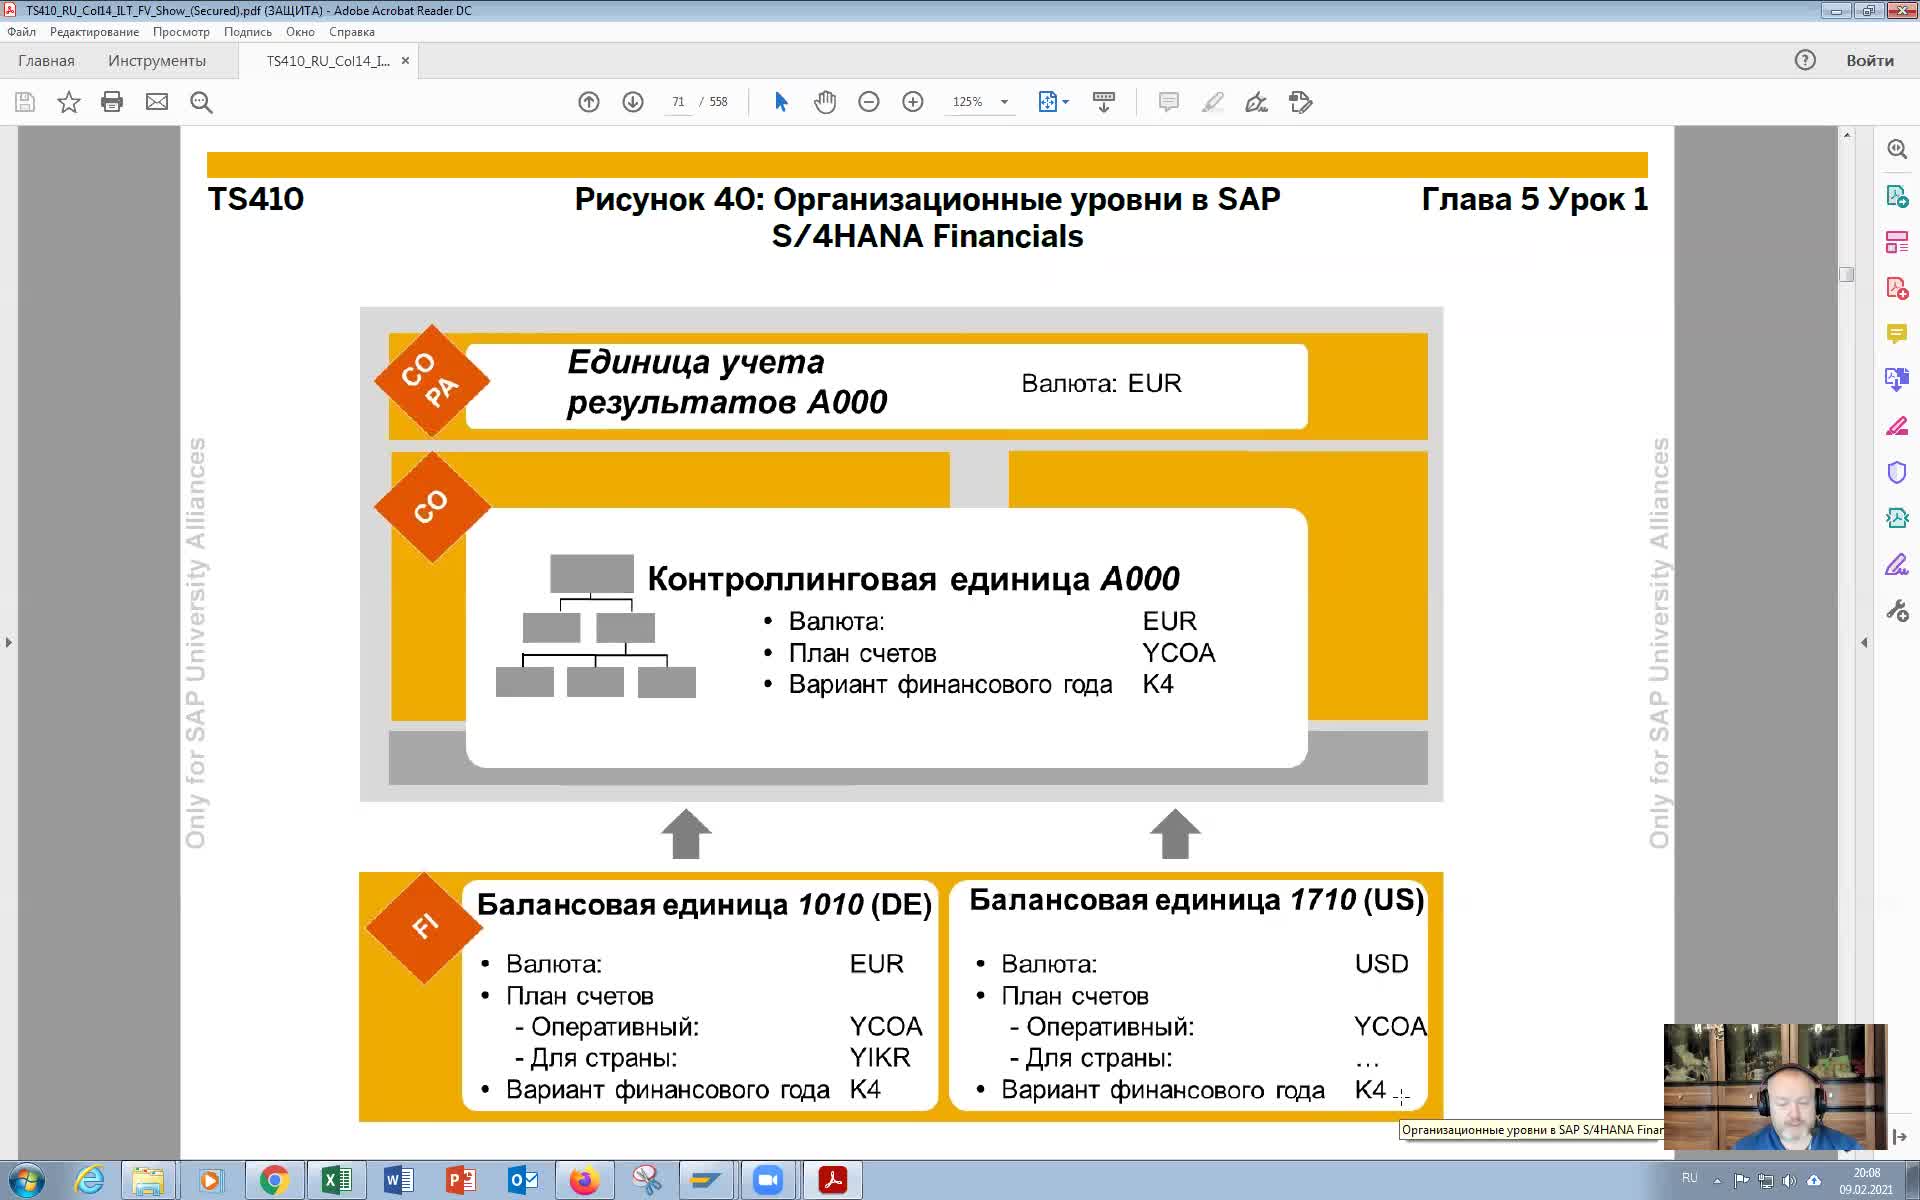Open the search tool in the right panel
This screenshot has height=1200, width=1920.
1897,149
